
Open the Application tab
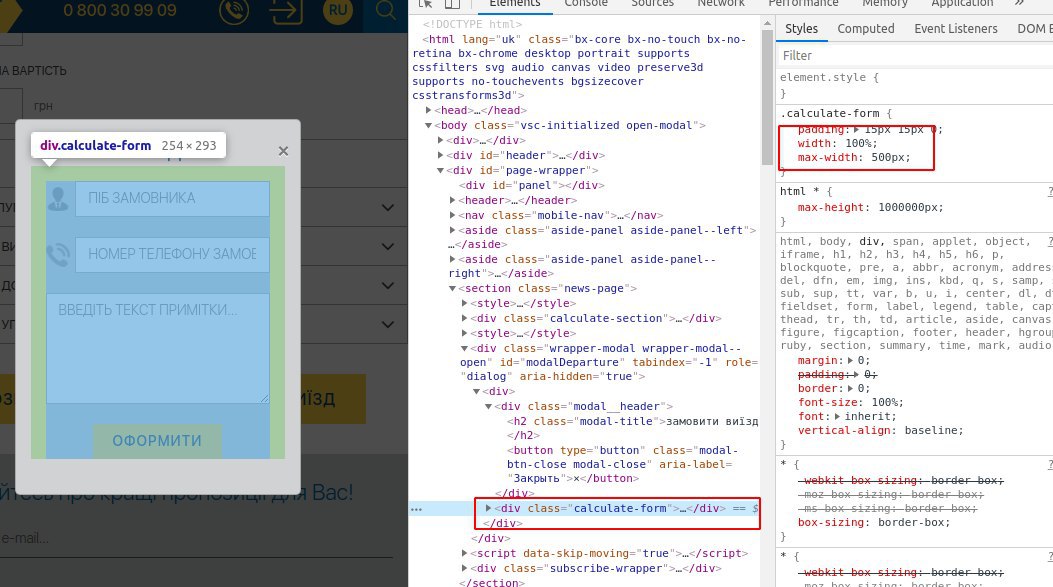tap(962, 4)
